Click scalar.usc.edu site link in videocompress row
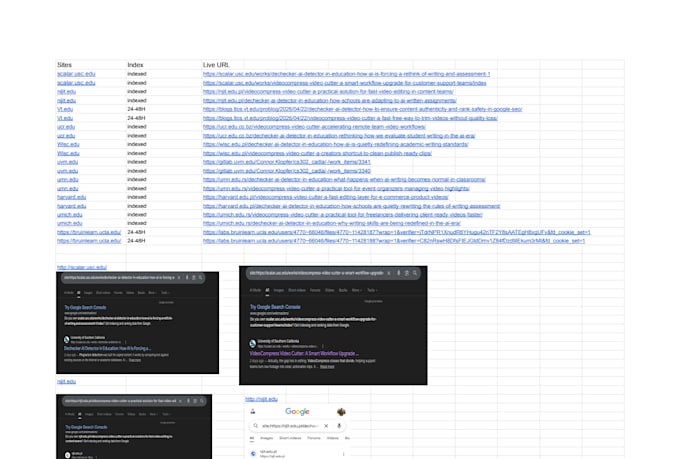680x459 pixels. tap(76, 83)
